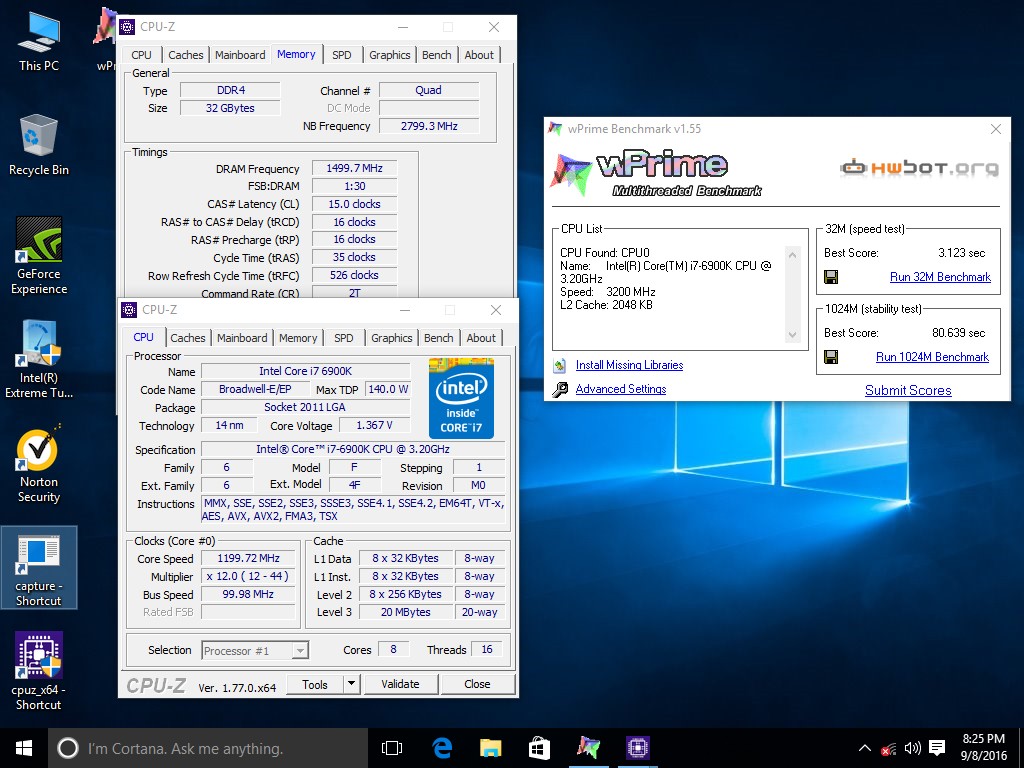Click Cortana search box

[x=208, y=748]
